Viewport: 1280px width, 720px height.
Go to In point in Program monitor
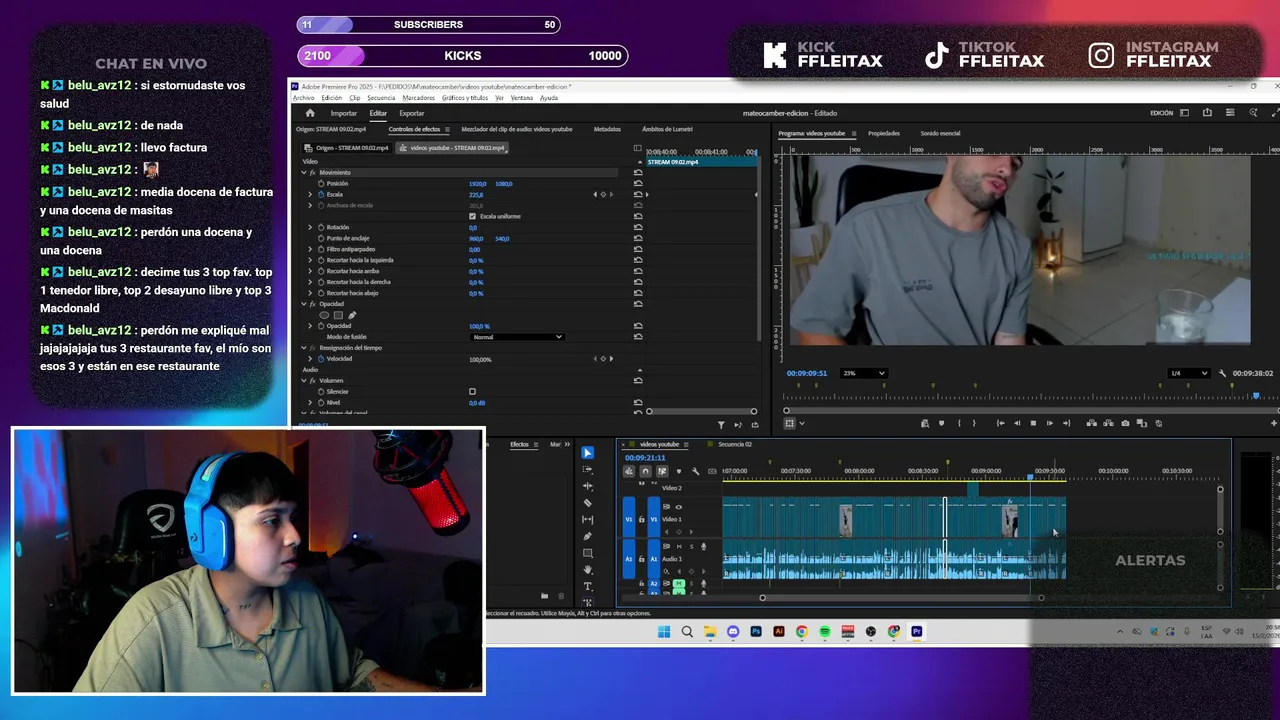click(1000, 423)
